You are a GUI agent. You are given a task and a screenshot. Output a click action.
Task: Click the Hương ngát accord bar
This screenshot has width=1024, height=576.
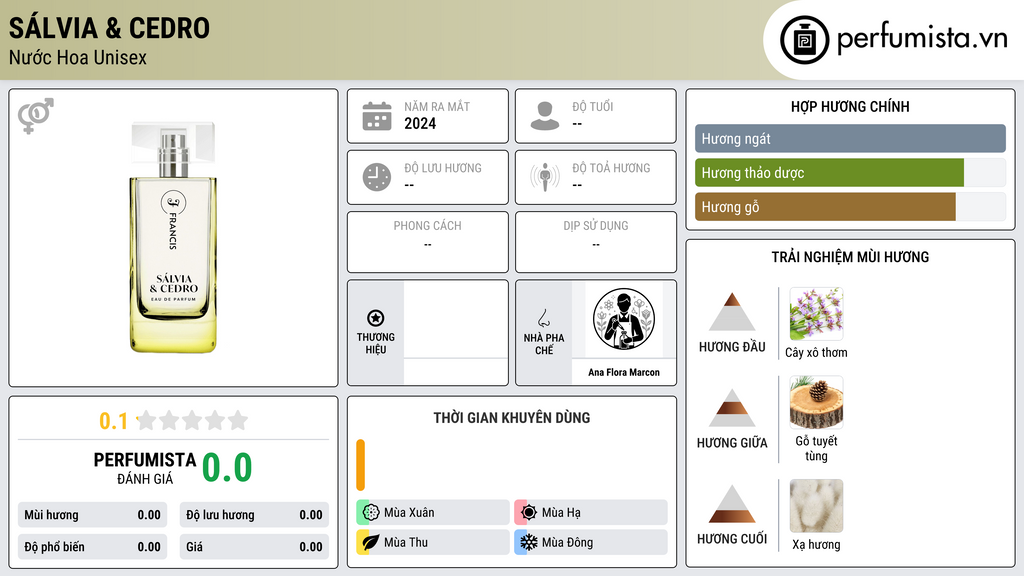(x=850, y=138)
